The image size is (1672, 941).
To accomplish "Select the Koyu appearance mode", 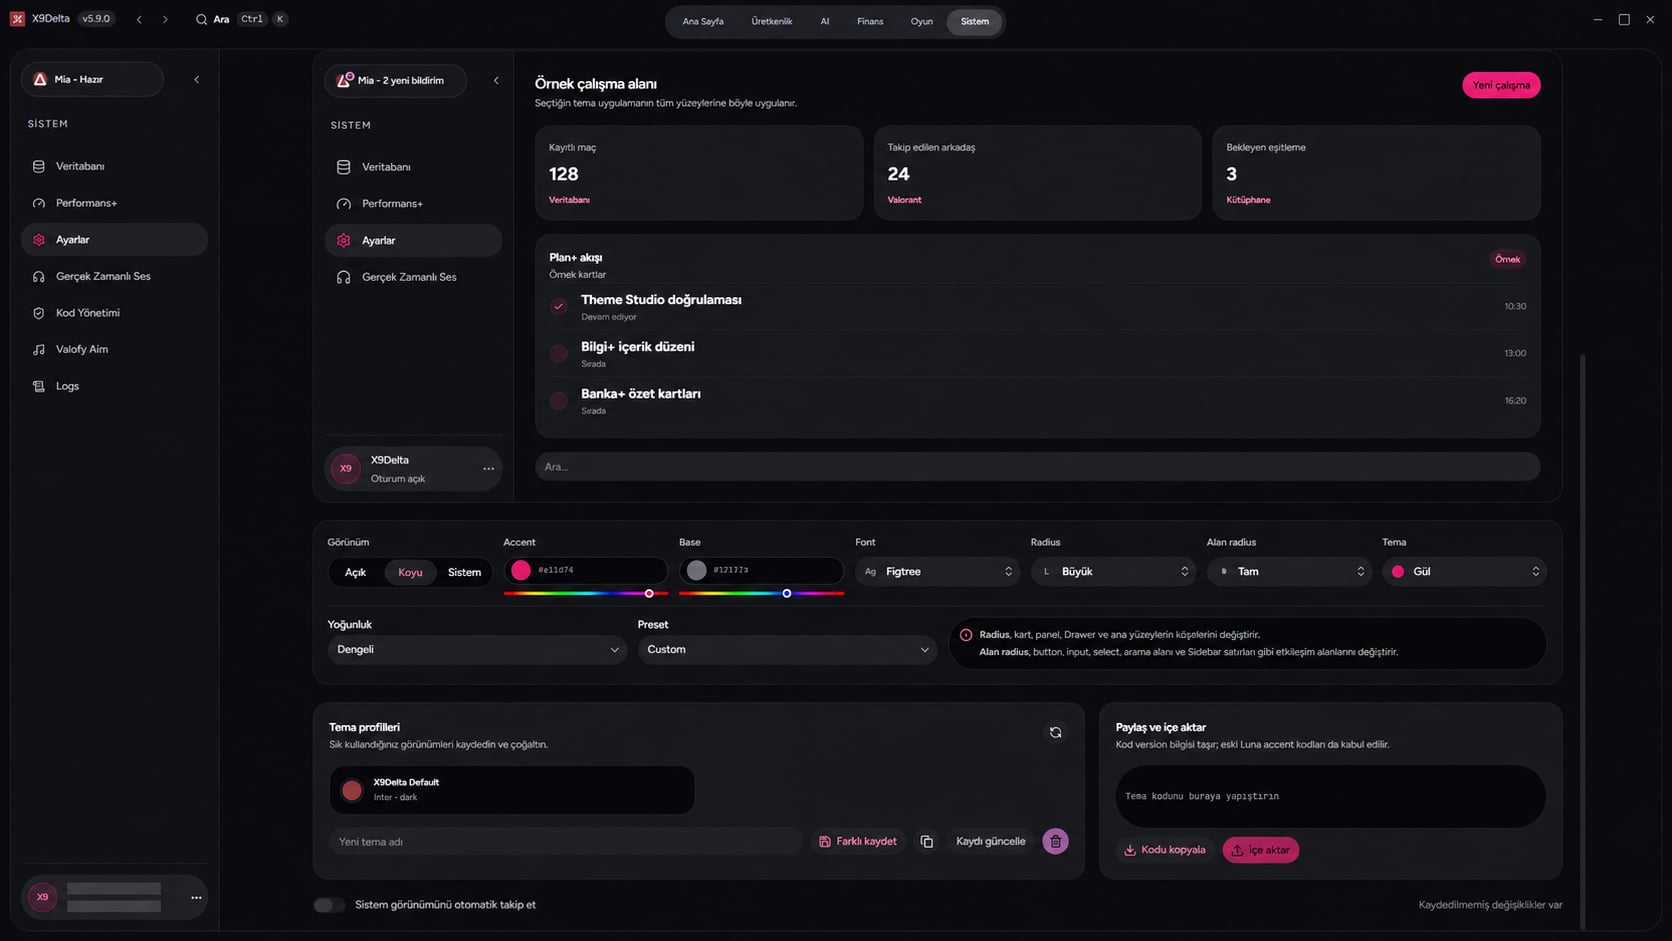I will click(410, 572).
